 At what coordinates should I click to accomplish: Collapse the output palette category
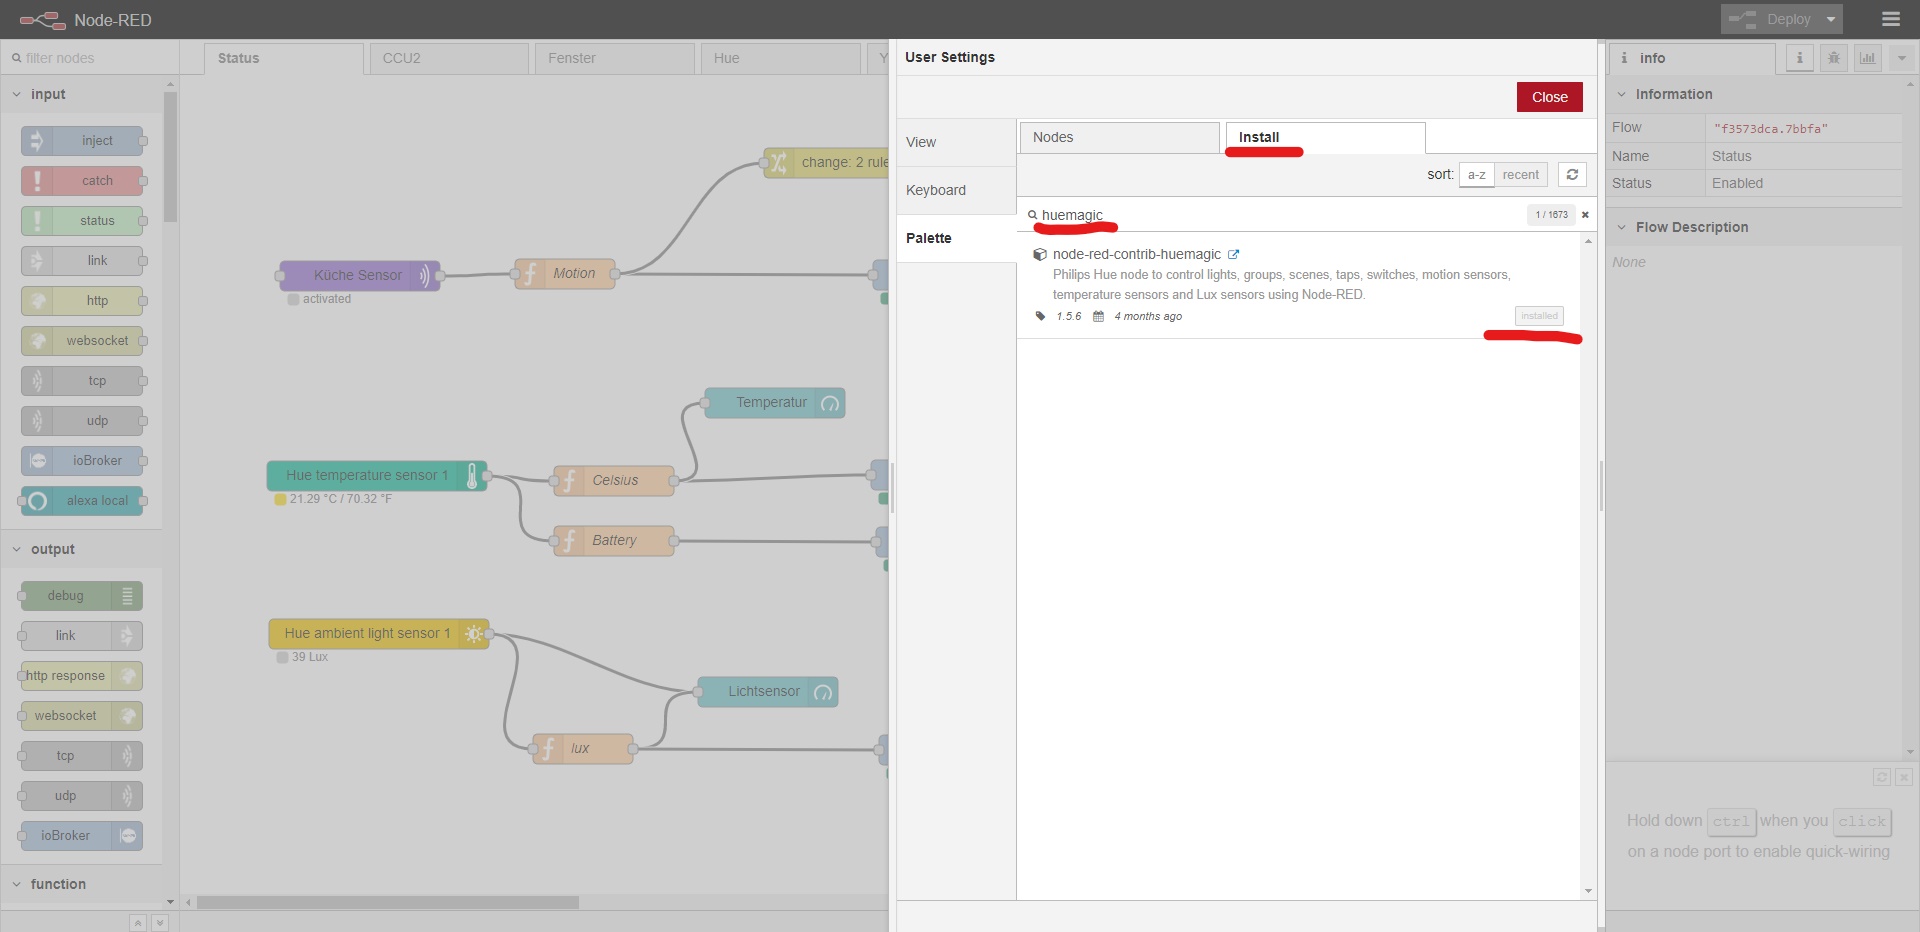82,549
